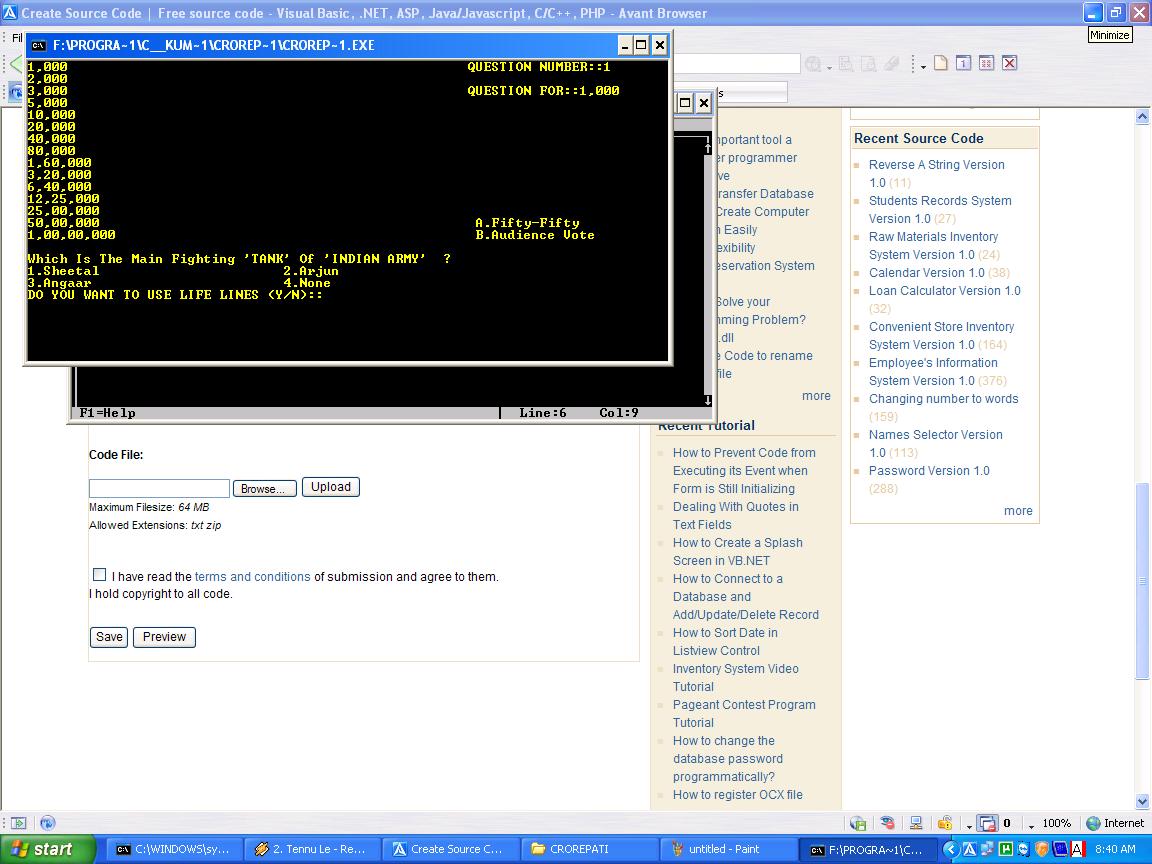Click inside the Code File text field
This screenshot has width=1152, height=864.
(x=158, y=487)
